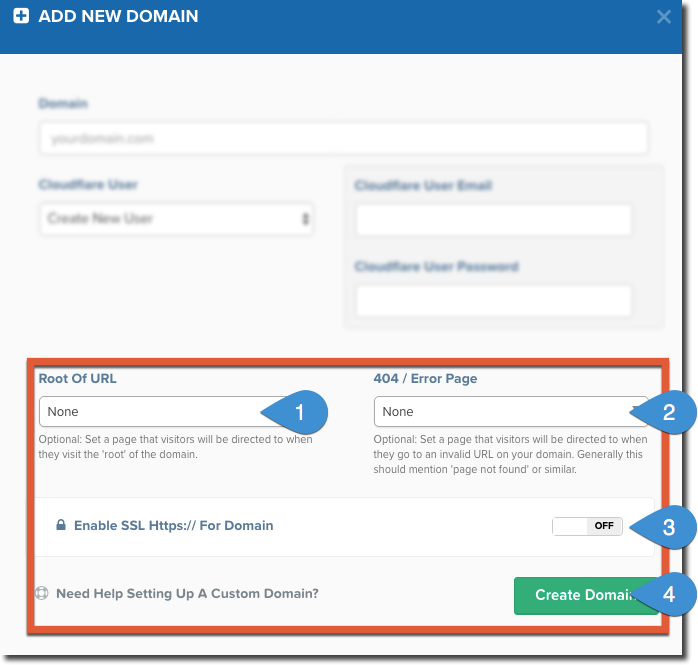Click the Cloudflare User Email field
This screenshot has height=665, width=698.
493,220
